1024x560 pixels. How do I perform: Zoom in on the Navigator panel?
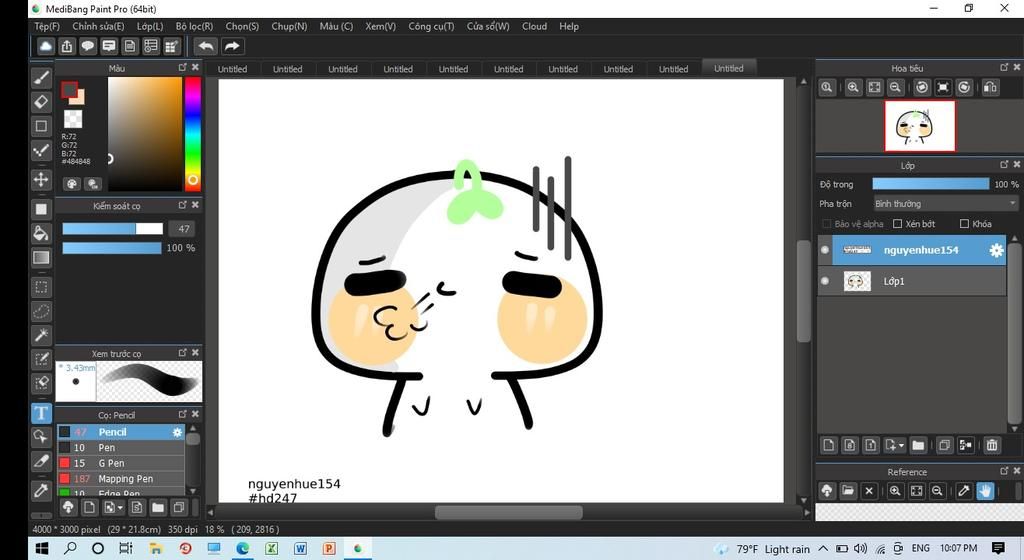click(x=853, y=87)
